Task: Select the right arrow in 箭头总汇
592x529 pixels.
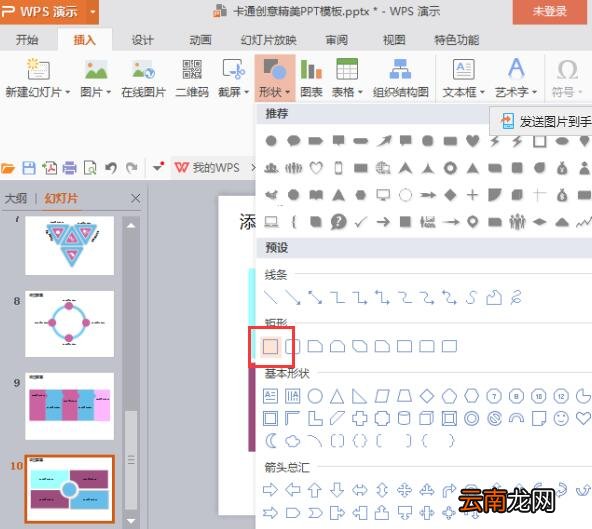Action: (270, 490)
